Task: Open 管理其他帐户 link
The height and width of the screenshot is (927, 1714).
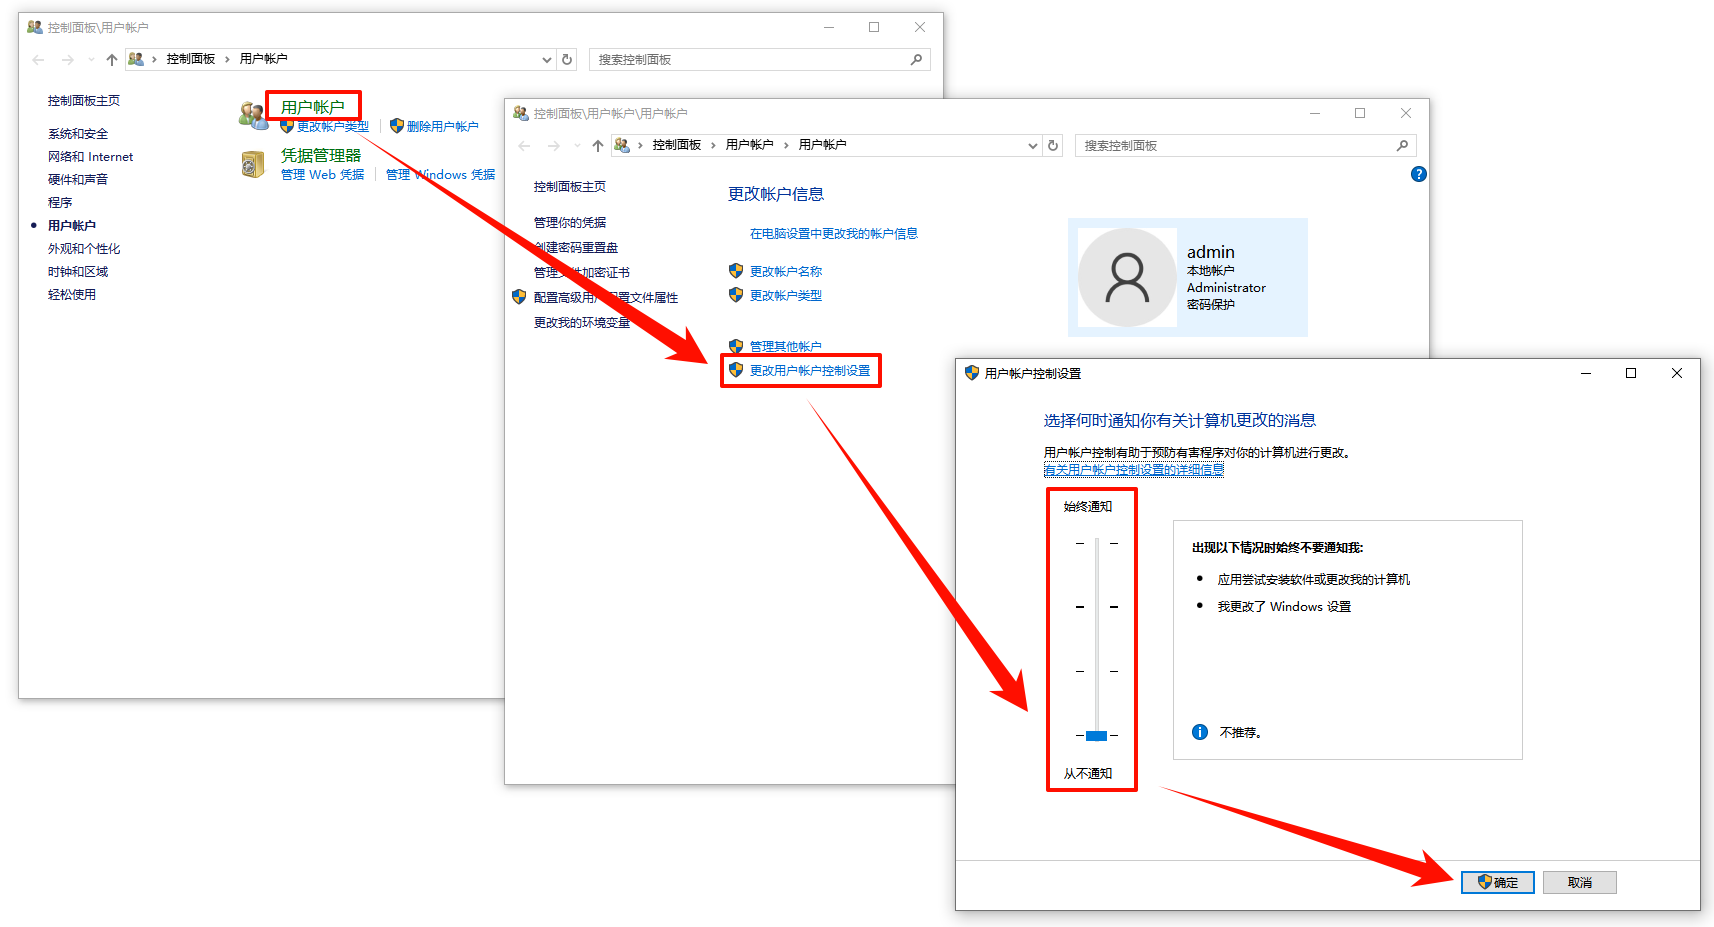Action: [785, 347]
